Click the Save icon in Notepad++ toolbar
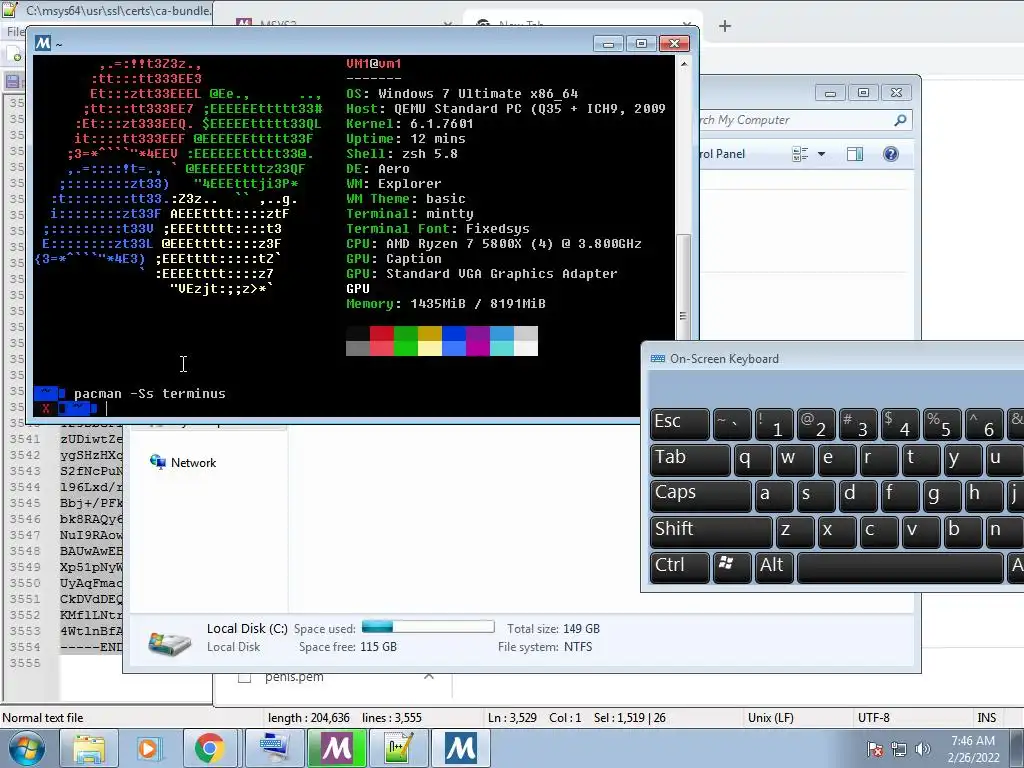This screenshot has width=1024, height=768. (x=12, y=82)
